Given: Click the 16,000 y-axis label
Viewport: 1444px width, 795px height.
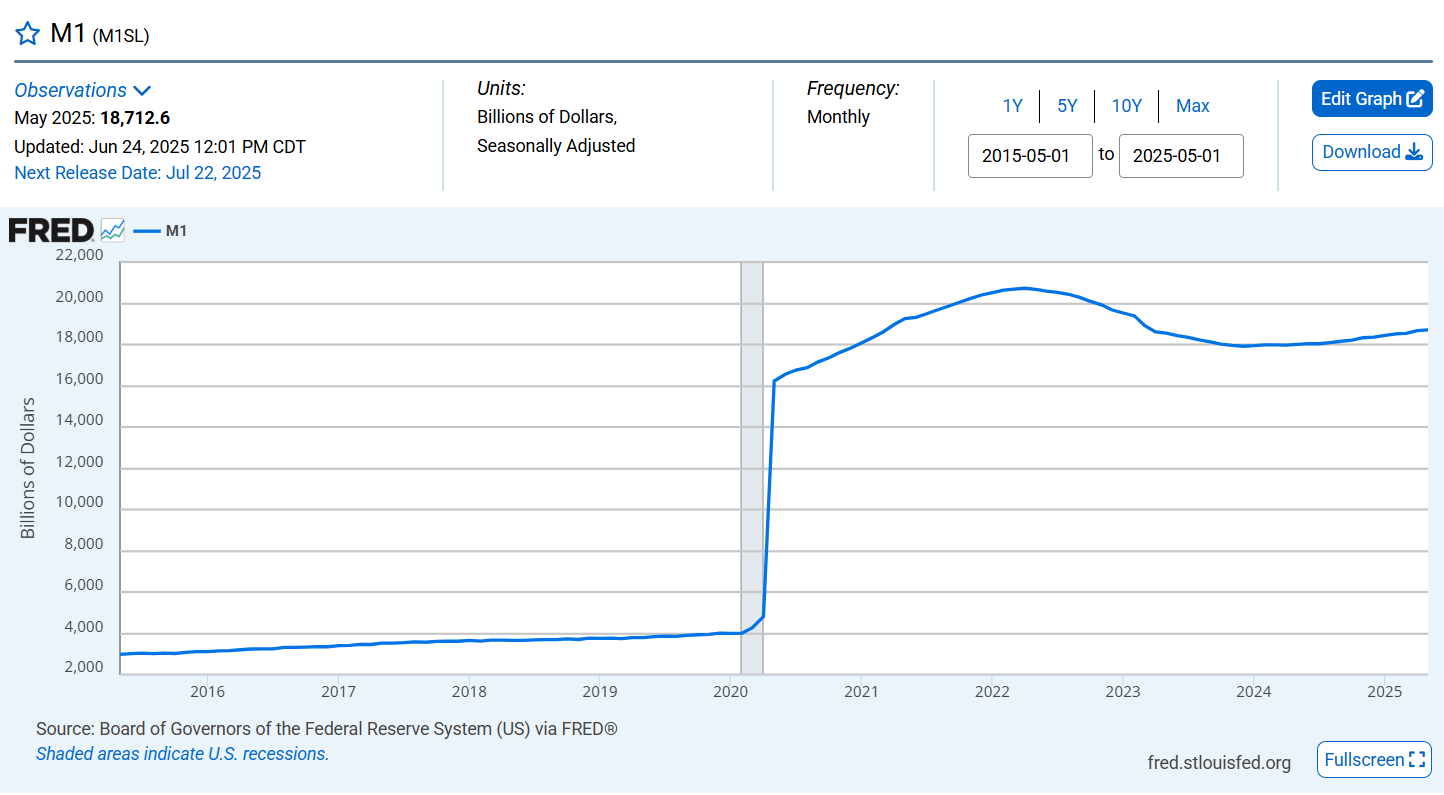Looking at the screenshot, I should pyautogui.click(x=77, y=379).
